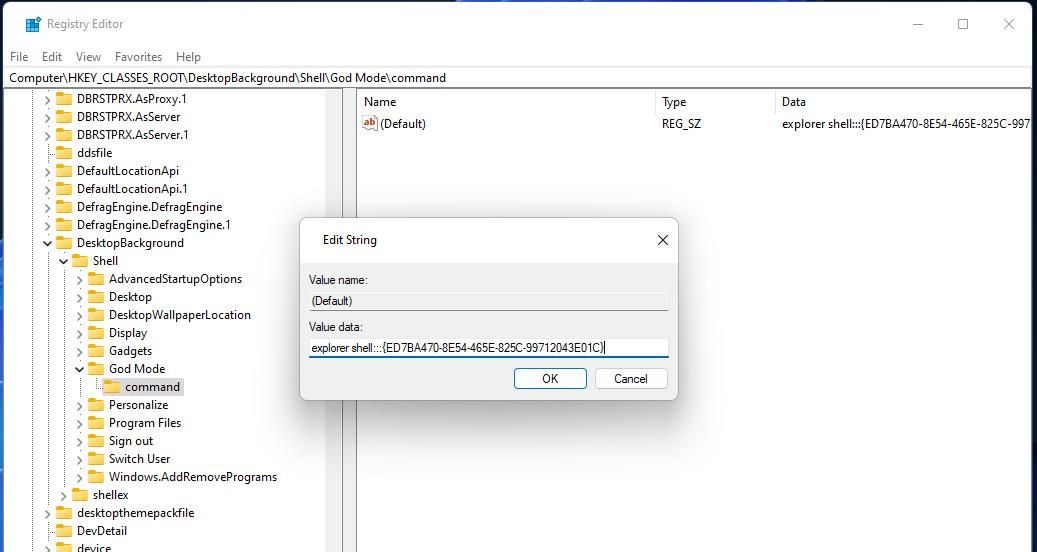1037x552 pixels.
Task: Expand DBRSTPRX.AsProxy.1 key
Action: pos(48,99)
